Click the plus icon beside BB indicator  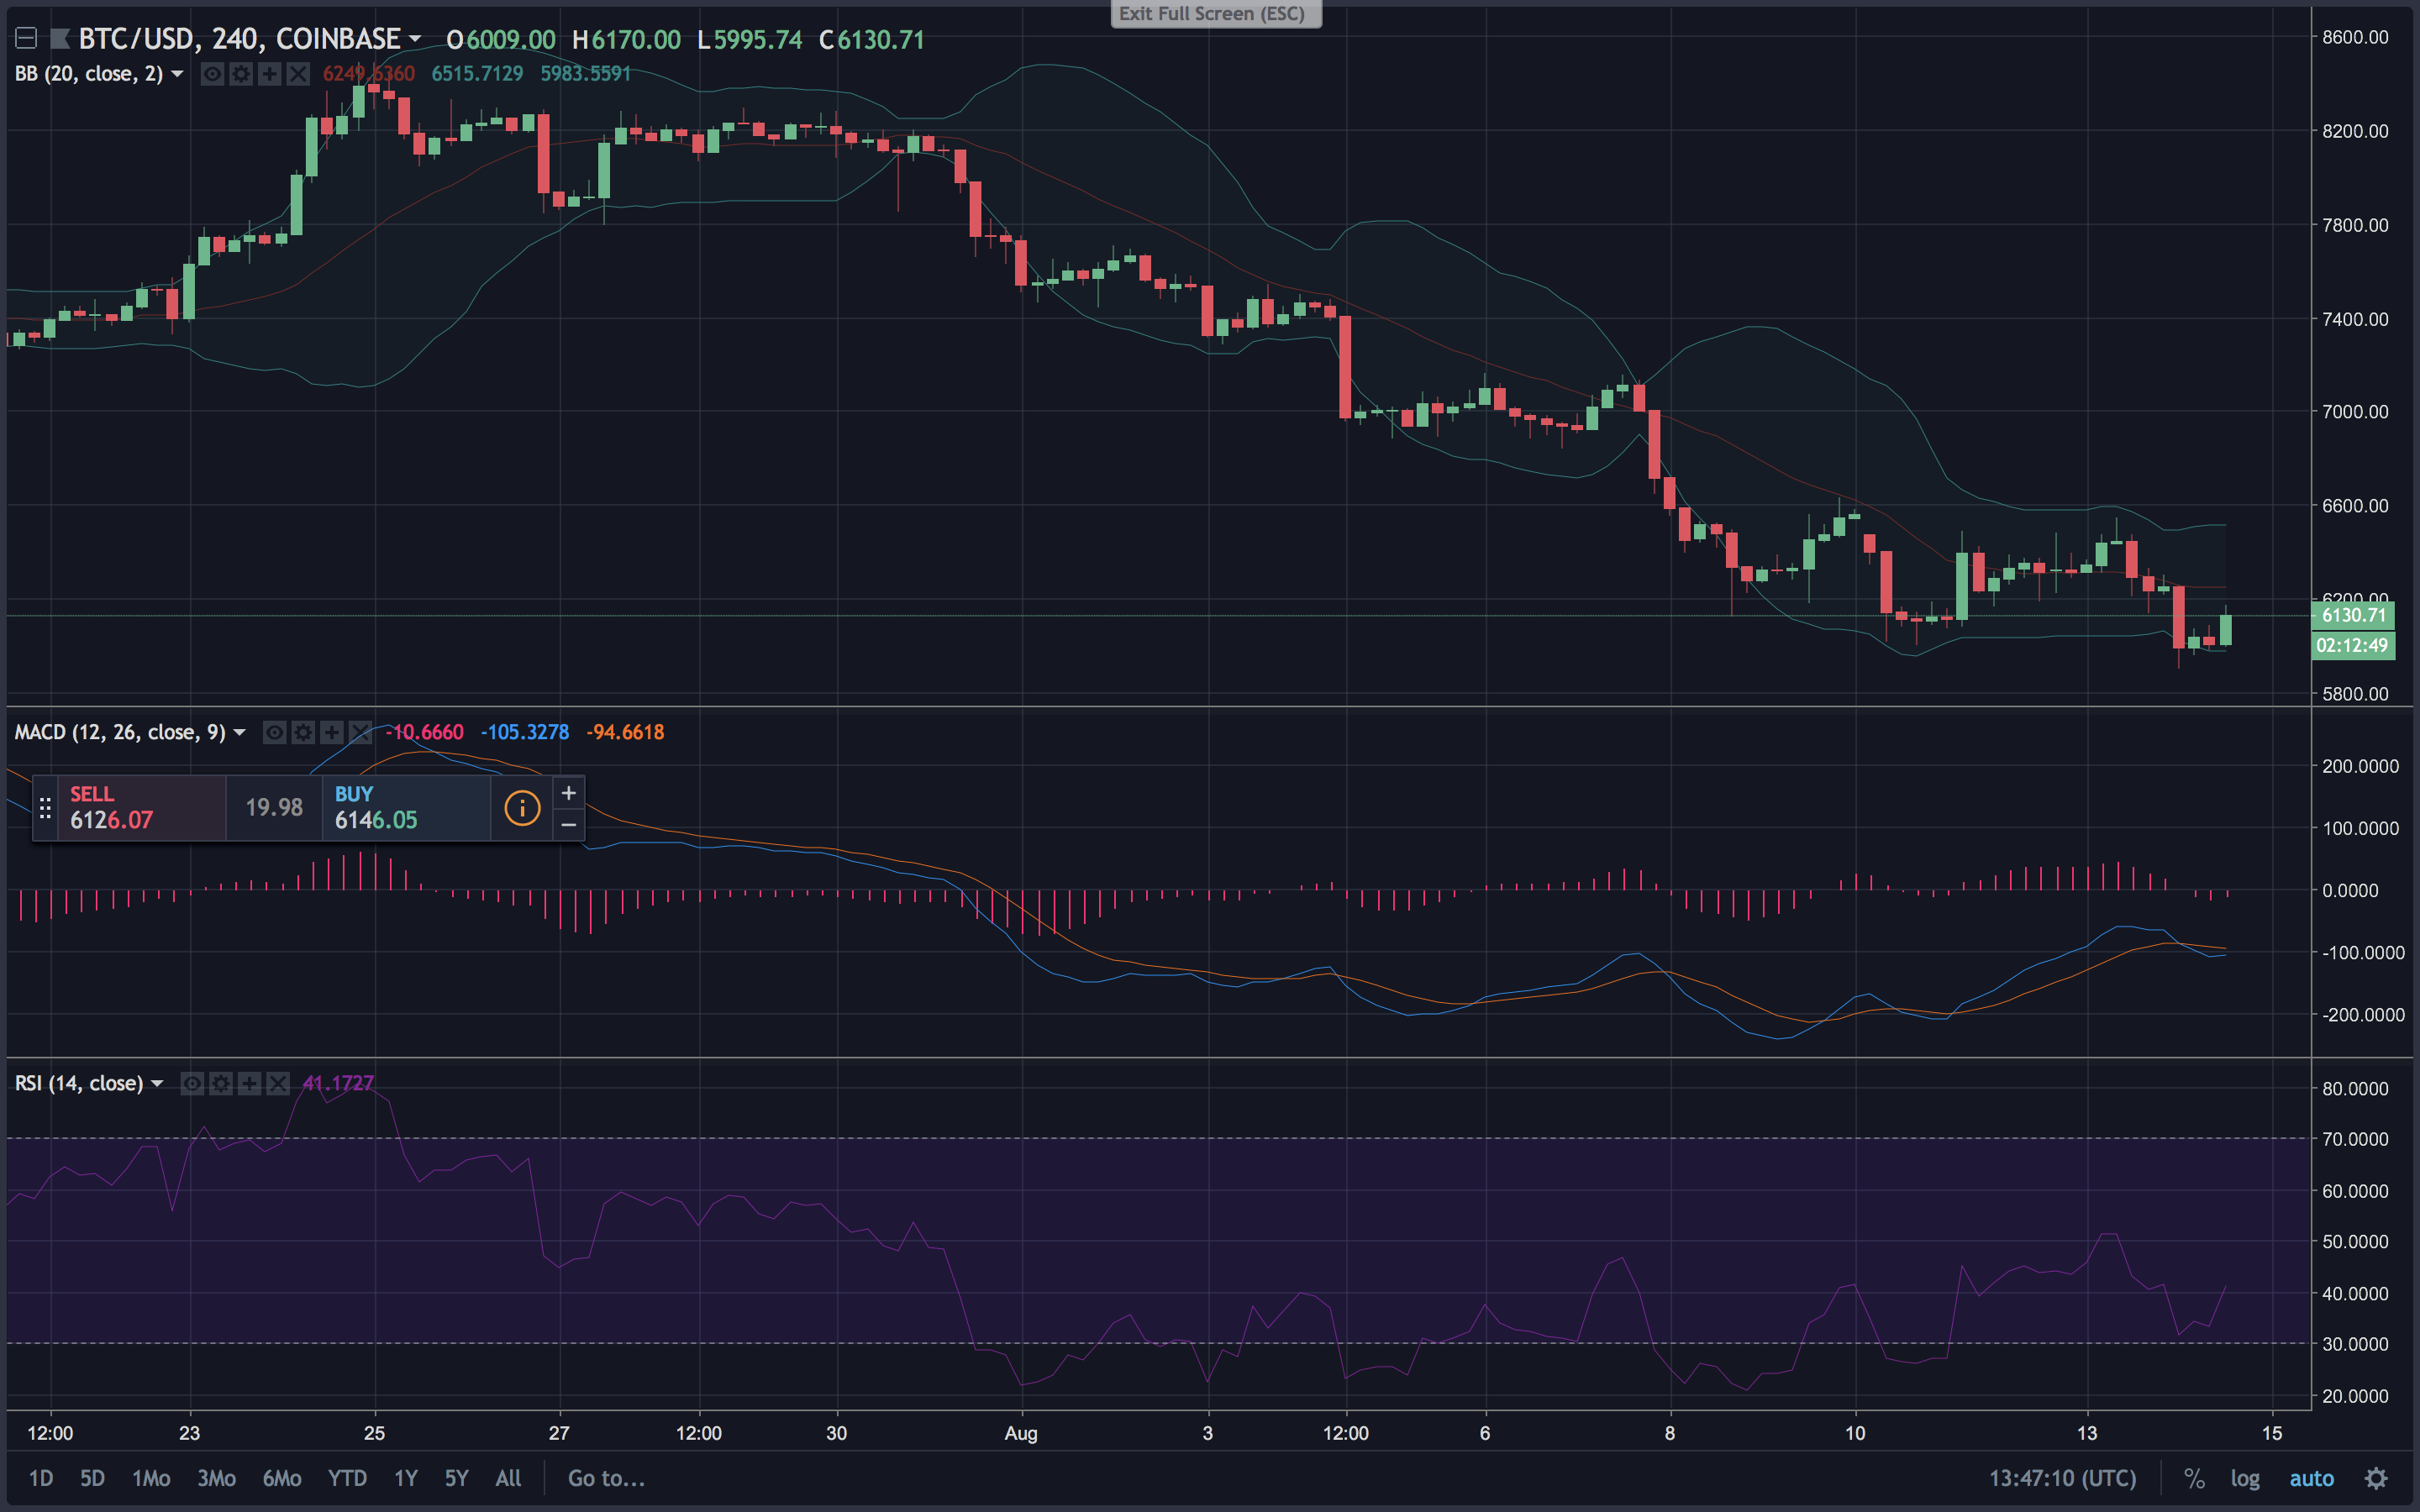click(269, 74)
